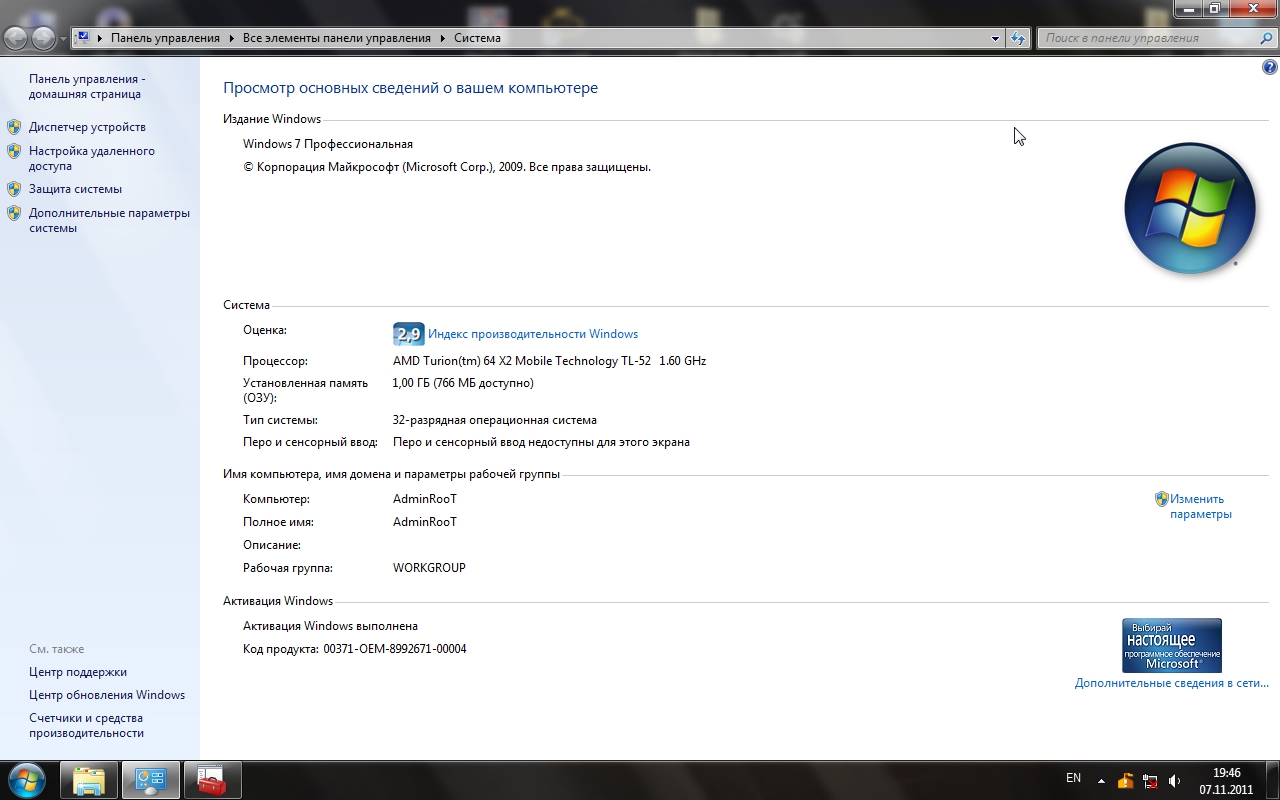Viewport: 1280px width, 800px height.
Task: Click the Microsoft Corp 2009 copyright line
Action: 447,167
